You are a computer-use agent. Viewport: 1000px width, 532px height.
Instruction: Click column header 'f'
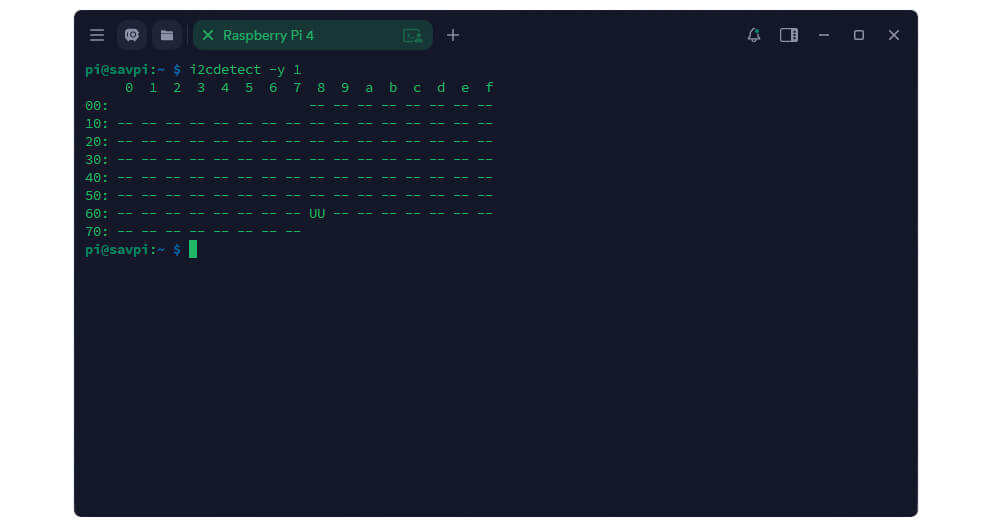489,87
